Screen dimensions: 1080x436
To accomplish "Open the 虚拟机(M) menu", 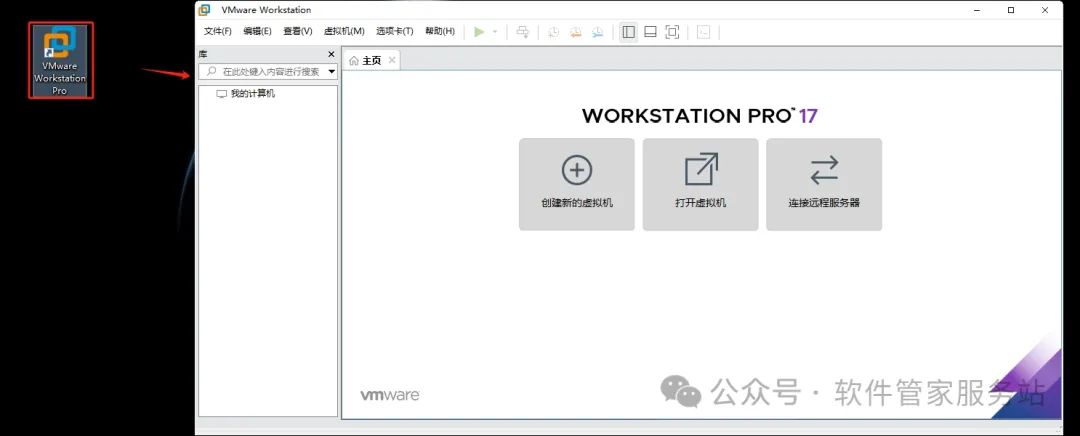I will [344, 31].
